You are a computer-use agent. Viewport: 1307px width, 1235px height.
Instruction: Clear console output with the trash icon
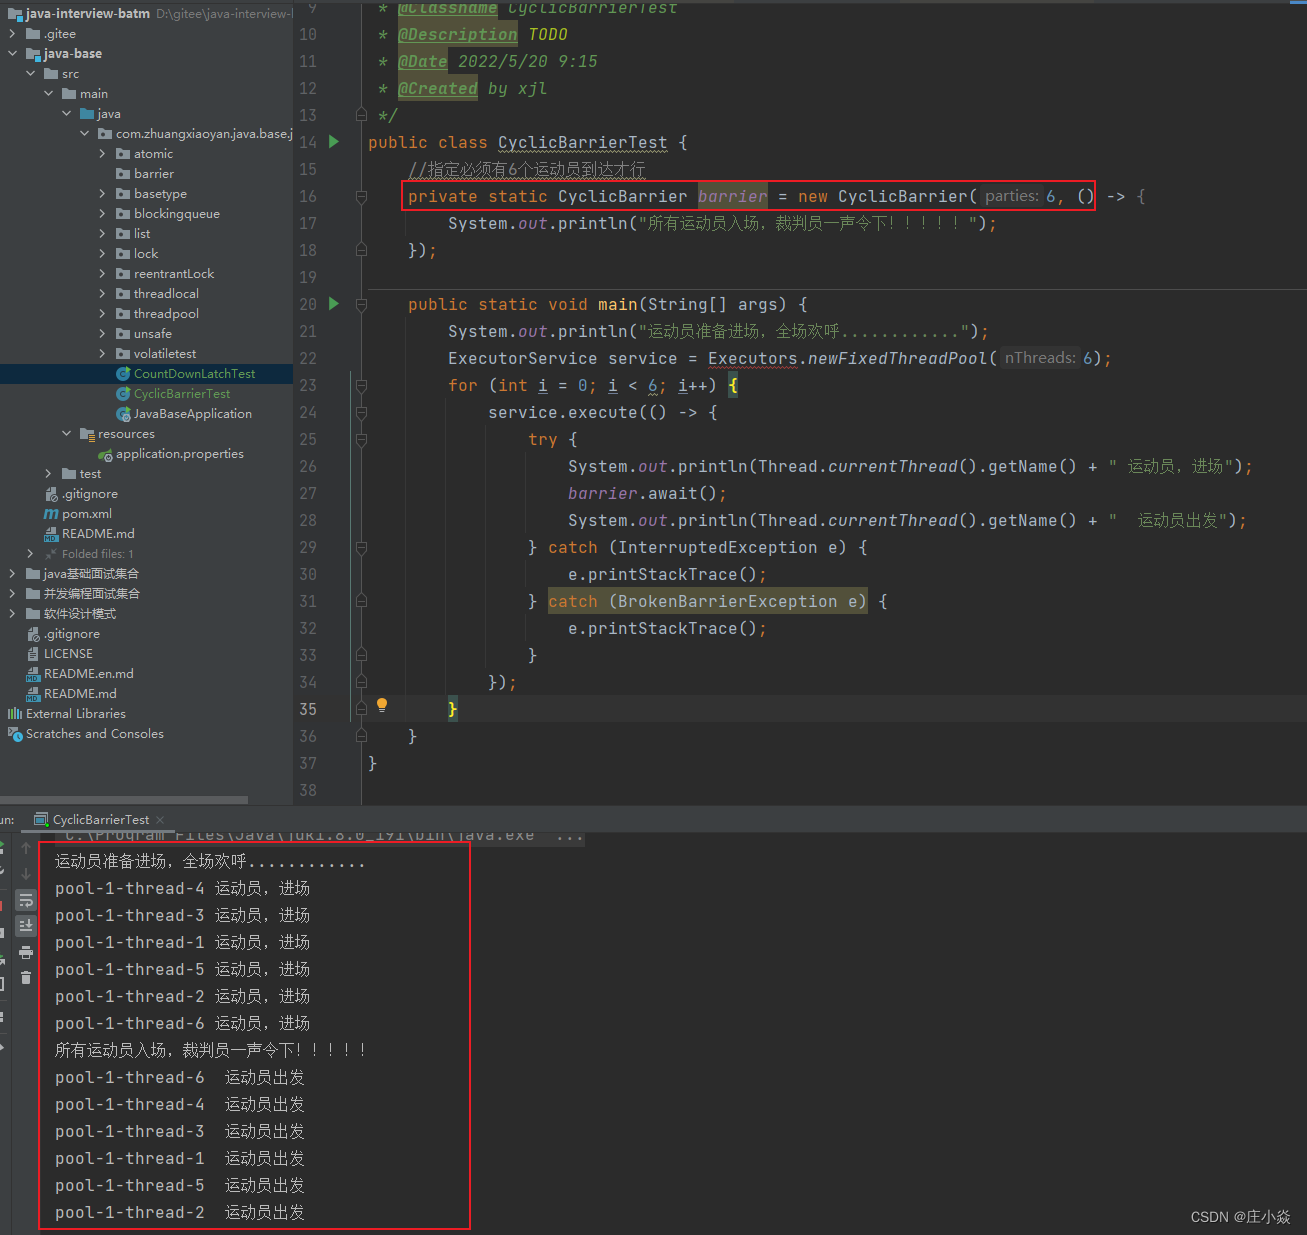tap(26, 977)
